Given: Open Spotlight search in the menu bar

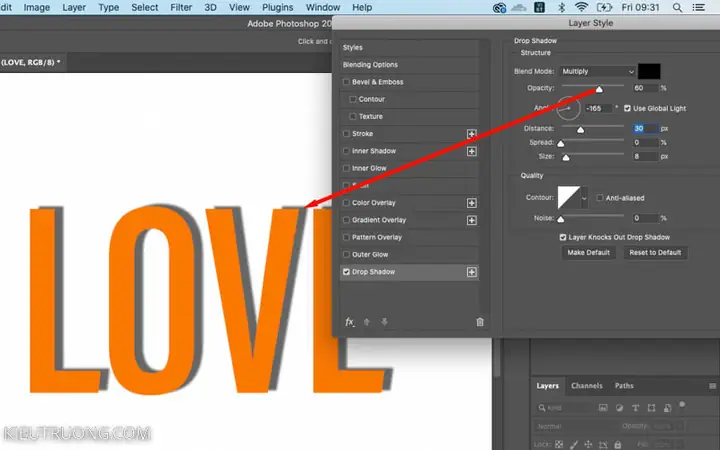Looking at the screenshot, I should (x=677, y=7).
